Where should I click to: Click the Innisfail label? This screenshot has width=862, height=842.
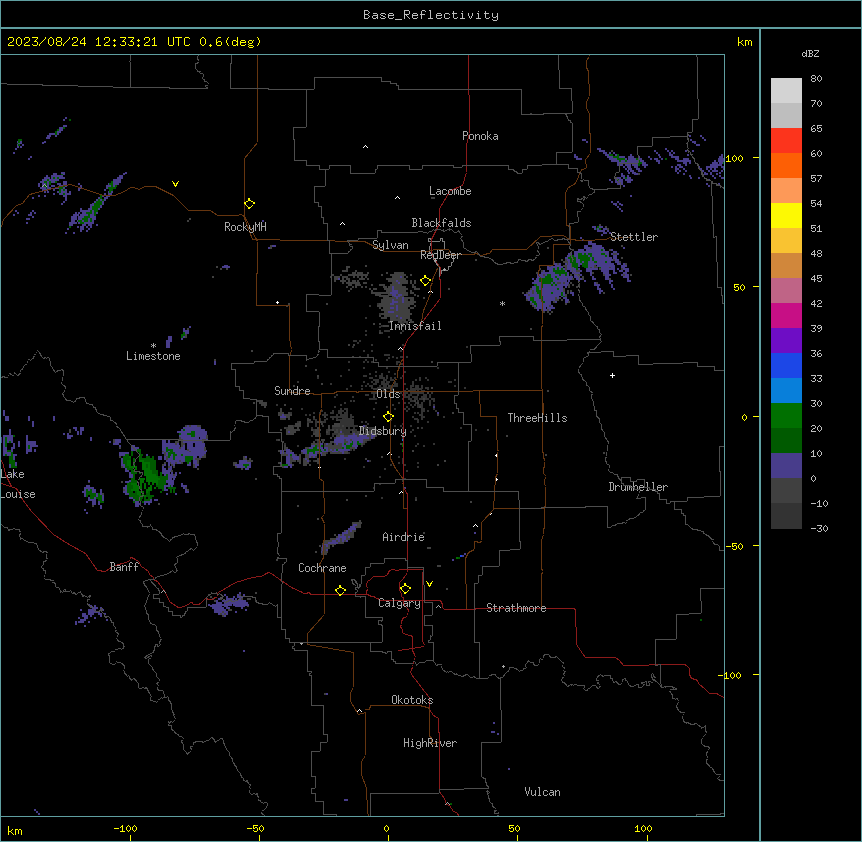click(415, 326)
